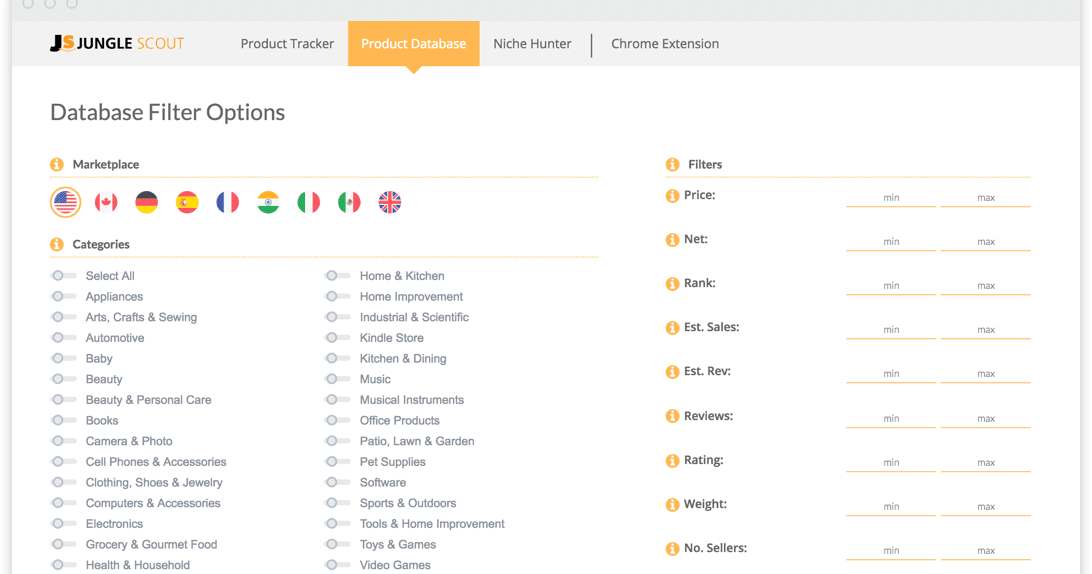The width and height of the screenshot is (1092, 574).
Task: Toggle the Beauty & Personal Care switch
Action: [x=64, y=400]
